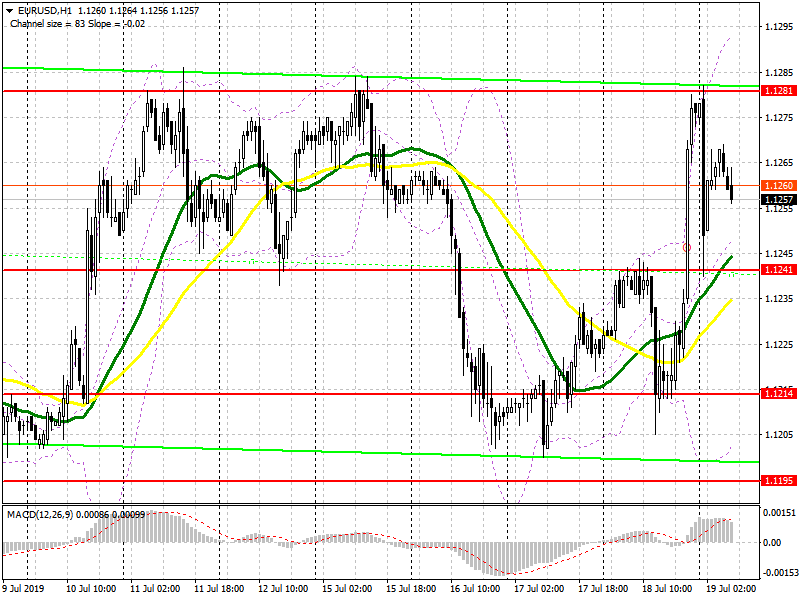Click the small red circle marker near 1.1245

coord(687,247)
